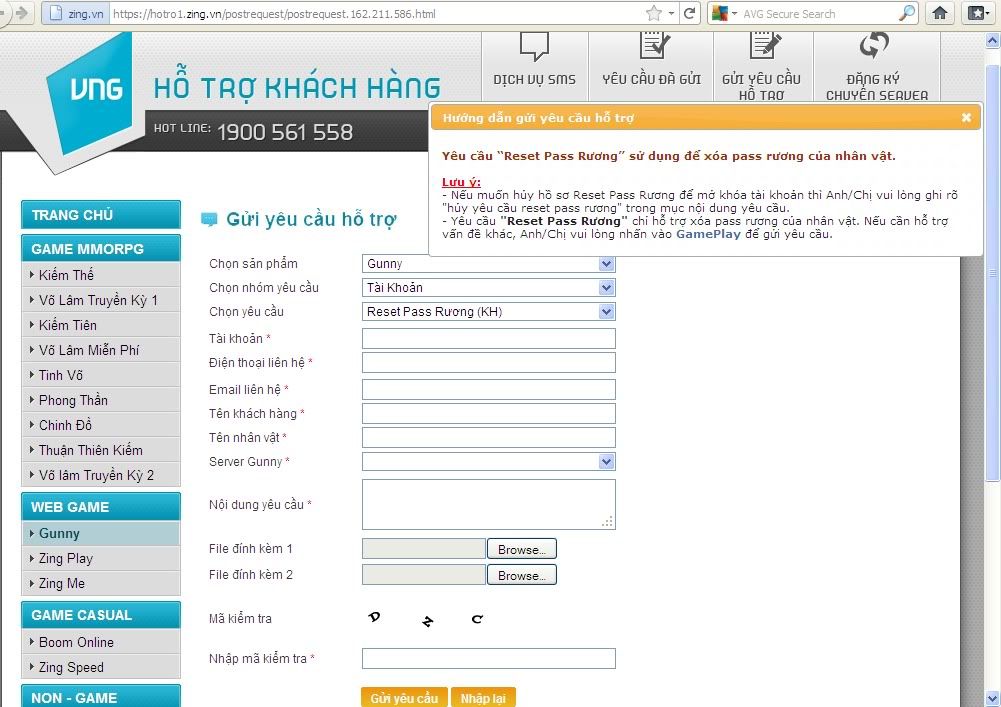Click the Nhập mã kiểm tra field
1001x707 pixels.
[x=488, y=658]
